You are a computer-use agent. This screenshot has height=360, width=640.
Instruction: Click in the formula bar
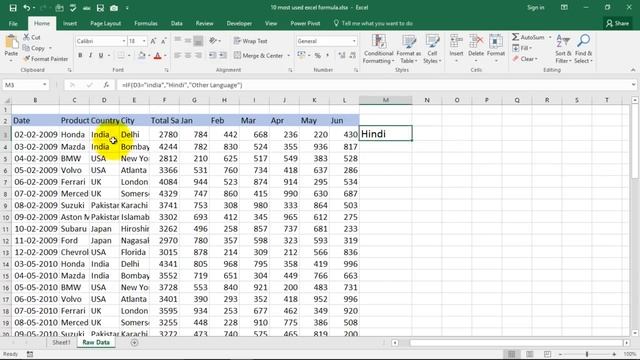(x=373, y=85)
